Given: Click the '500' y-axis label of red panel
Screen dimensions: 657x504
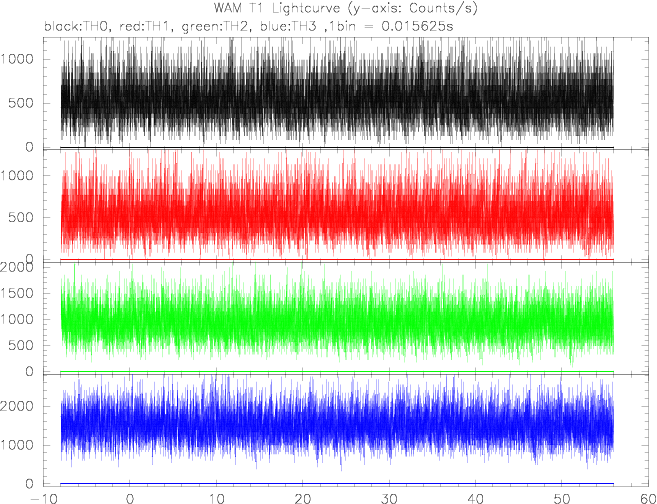Looking at the screenshot, I should 21,217.
